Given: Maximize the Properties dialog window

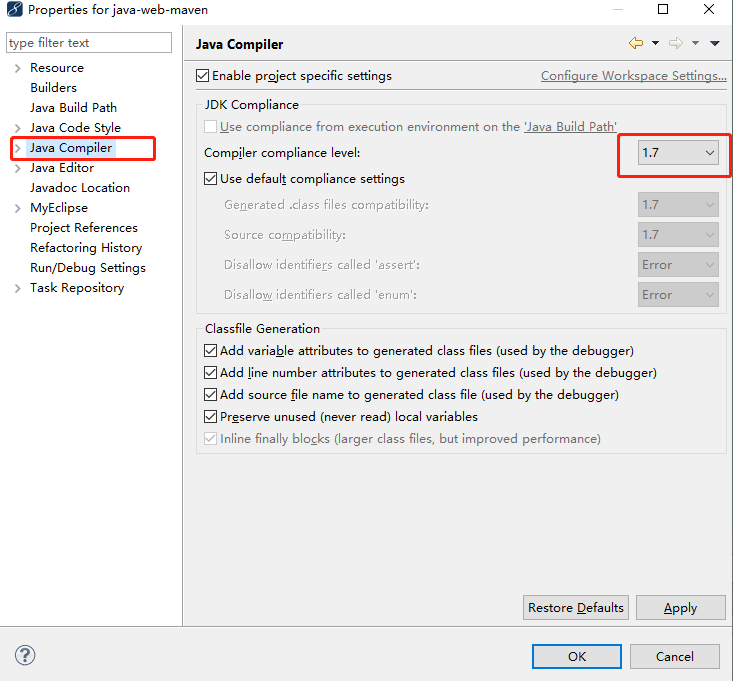Looking at the screenshot, I should click(663, 9).
